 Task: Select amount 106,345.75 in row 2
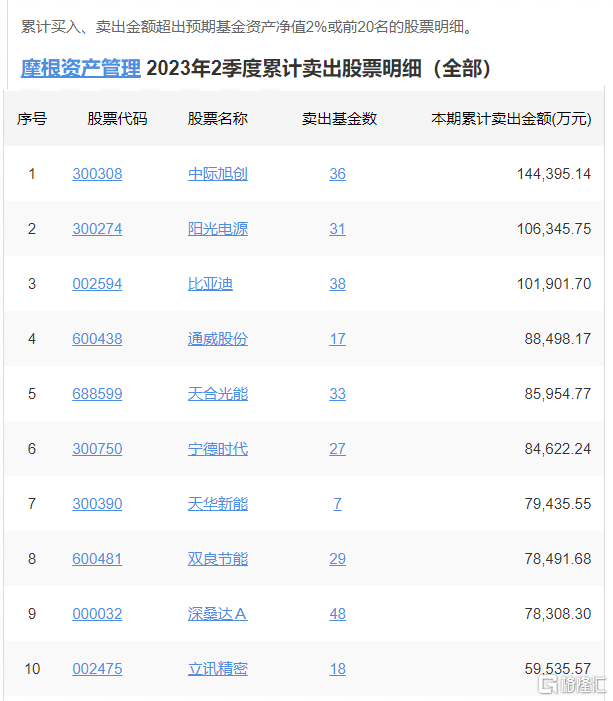click(554, 229)
